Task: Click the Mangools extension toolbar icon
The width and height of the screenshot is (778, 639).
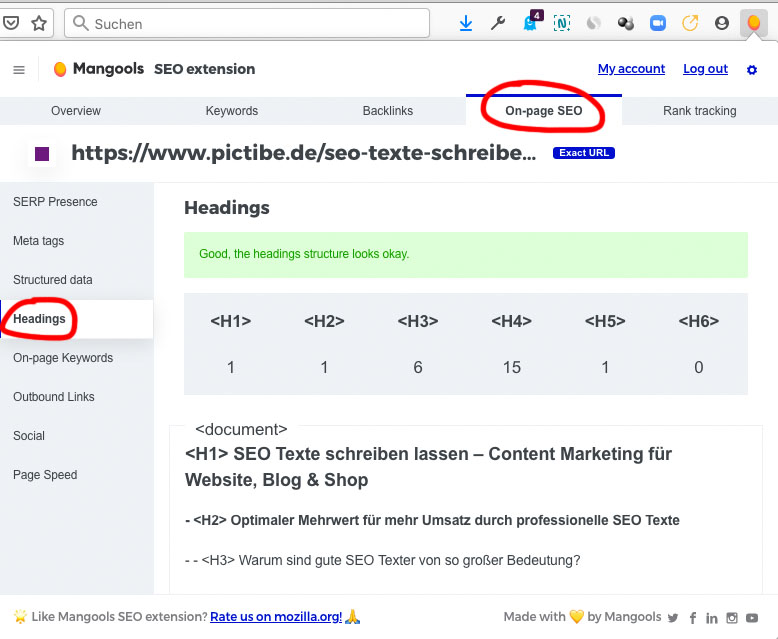Action: coord(753,22)
